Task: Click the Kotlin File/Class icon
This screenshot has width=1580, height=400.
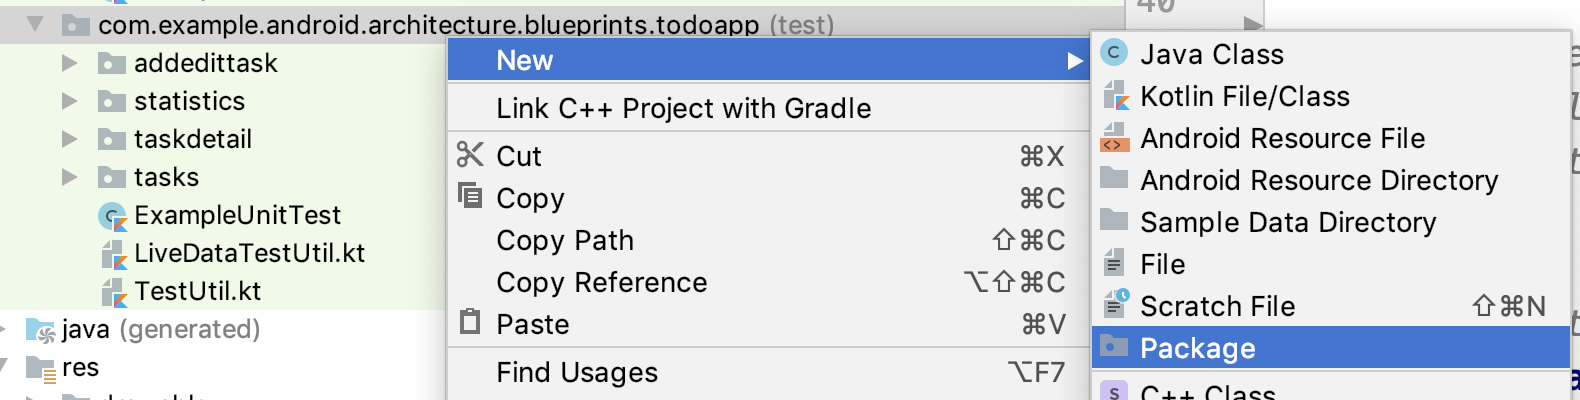Action: click(x=1114, y=96)
